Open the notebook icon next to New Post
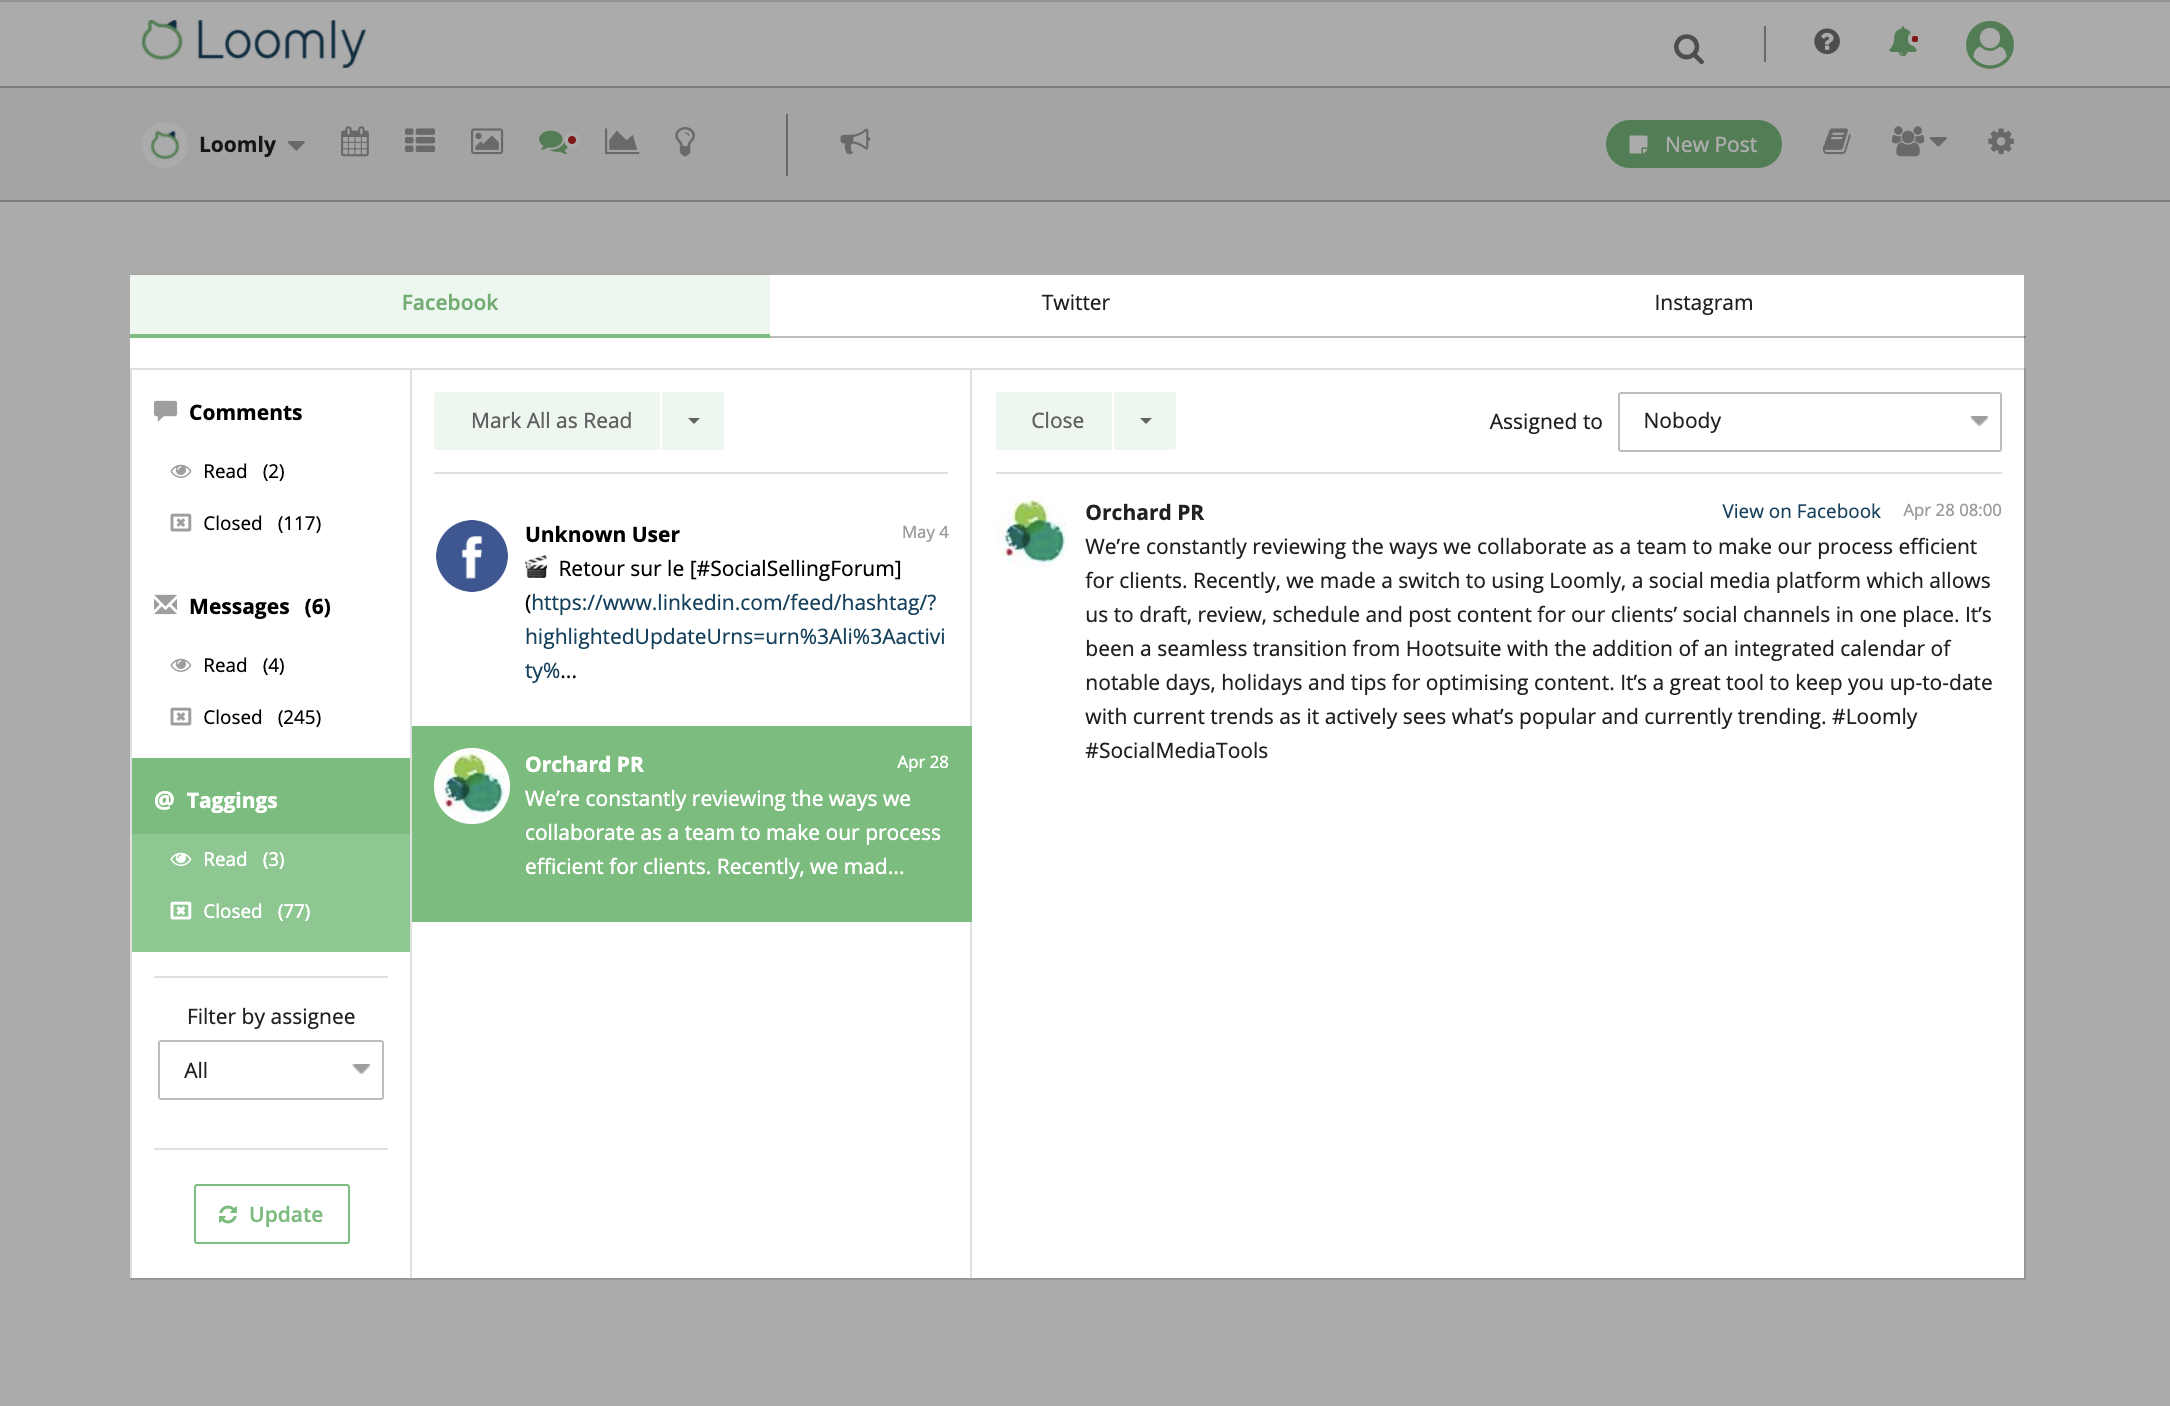 coord(1836,142)
